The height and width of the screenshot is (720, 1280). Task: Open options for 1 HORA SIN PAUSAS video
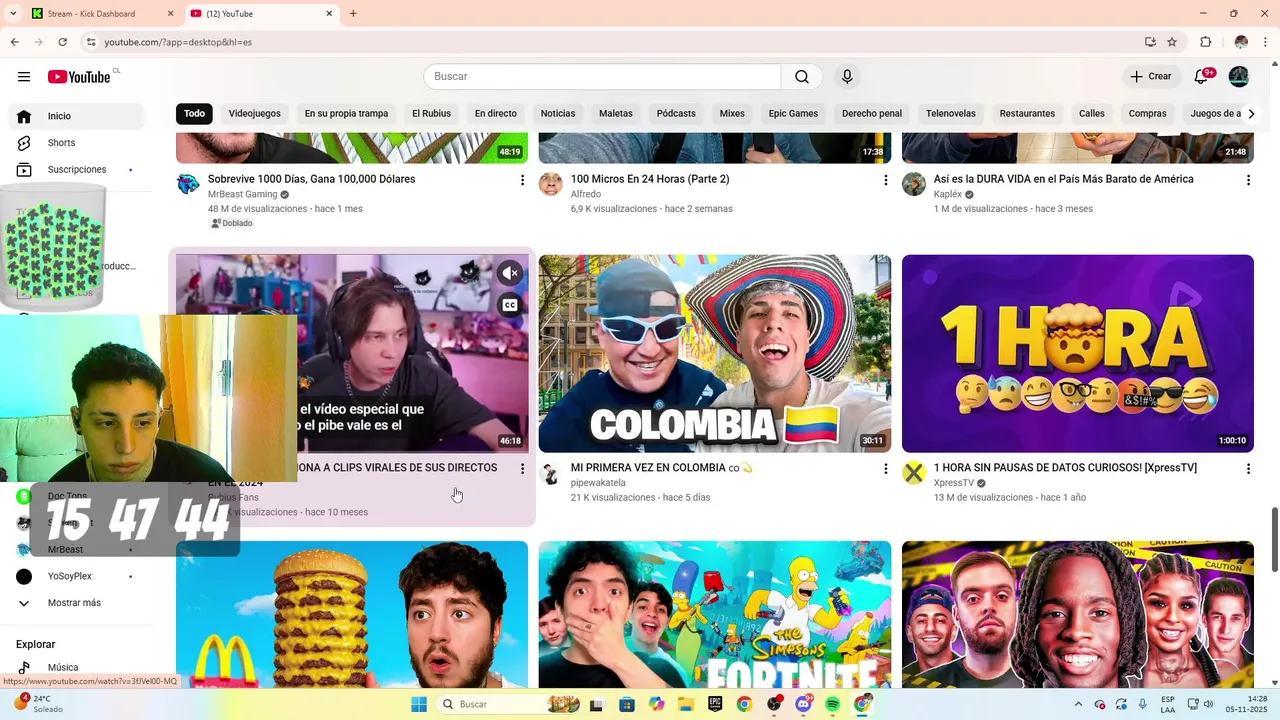[x=1248, y=468]
